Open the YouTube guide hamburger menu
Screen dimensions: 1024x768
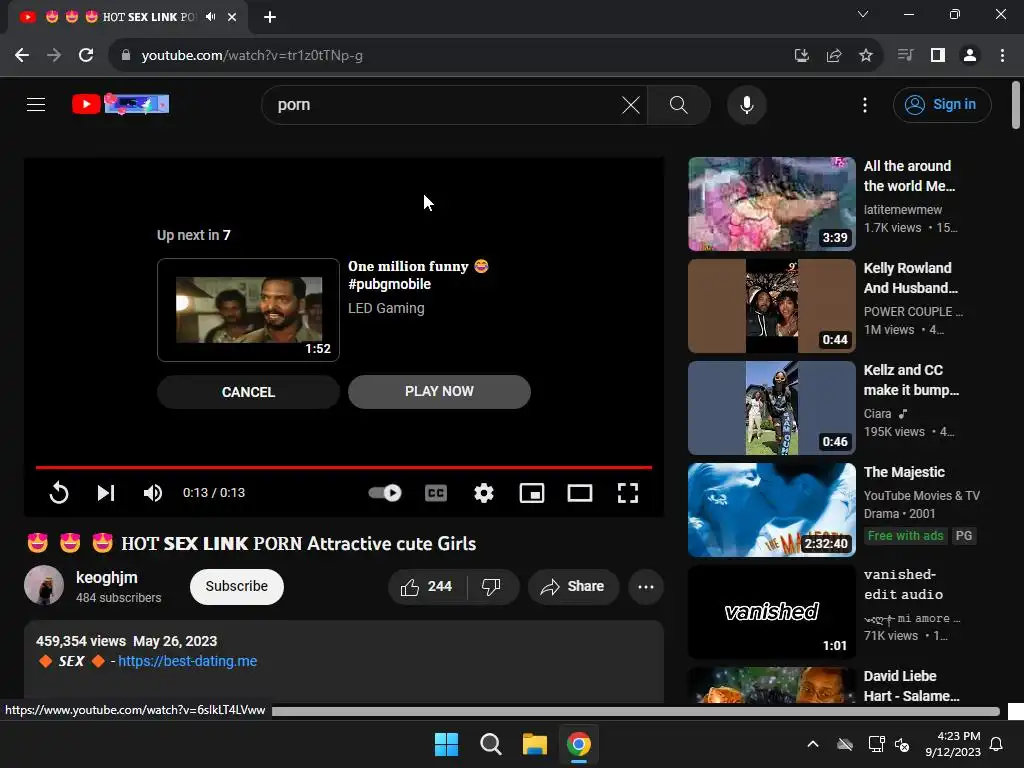click(x=36, y=104)
